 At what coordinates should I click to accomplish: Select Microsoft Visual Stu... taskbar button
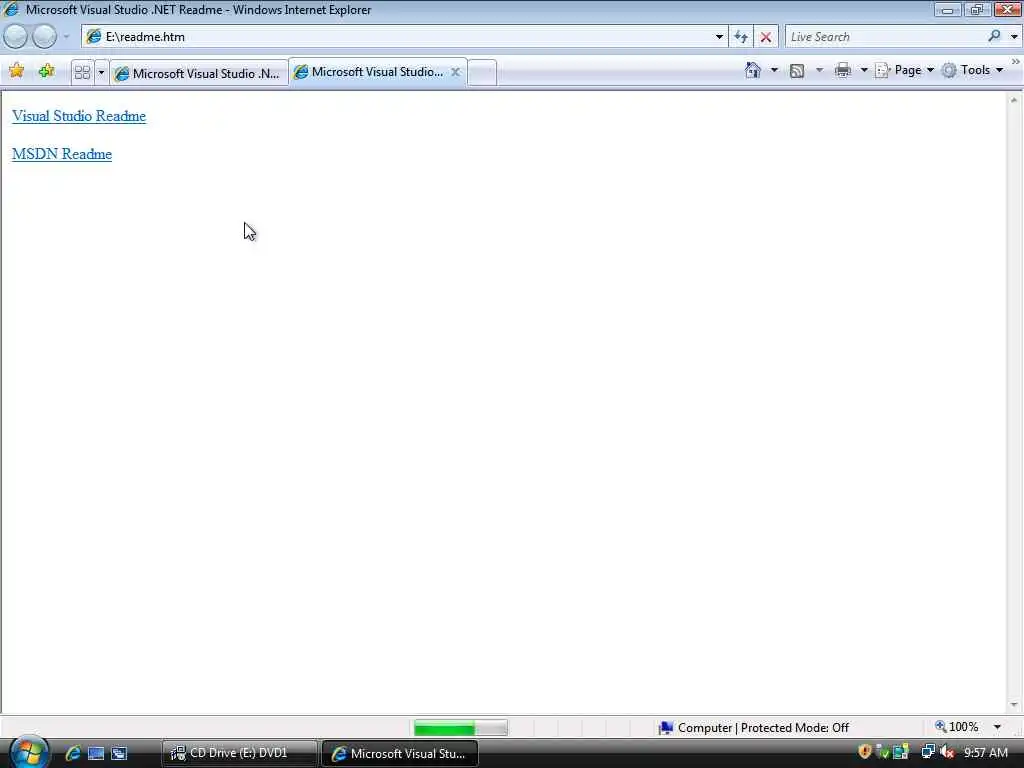(400, 753)
